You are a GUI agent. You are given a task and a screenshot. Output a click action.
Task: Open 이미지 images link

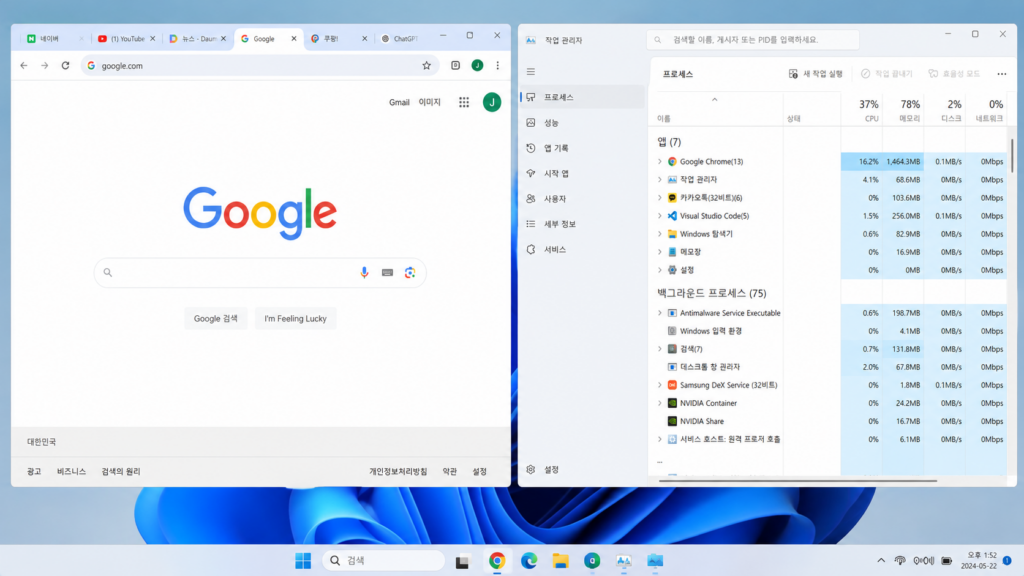coord(430,102)
